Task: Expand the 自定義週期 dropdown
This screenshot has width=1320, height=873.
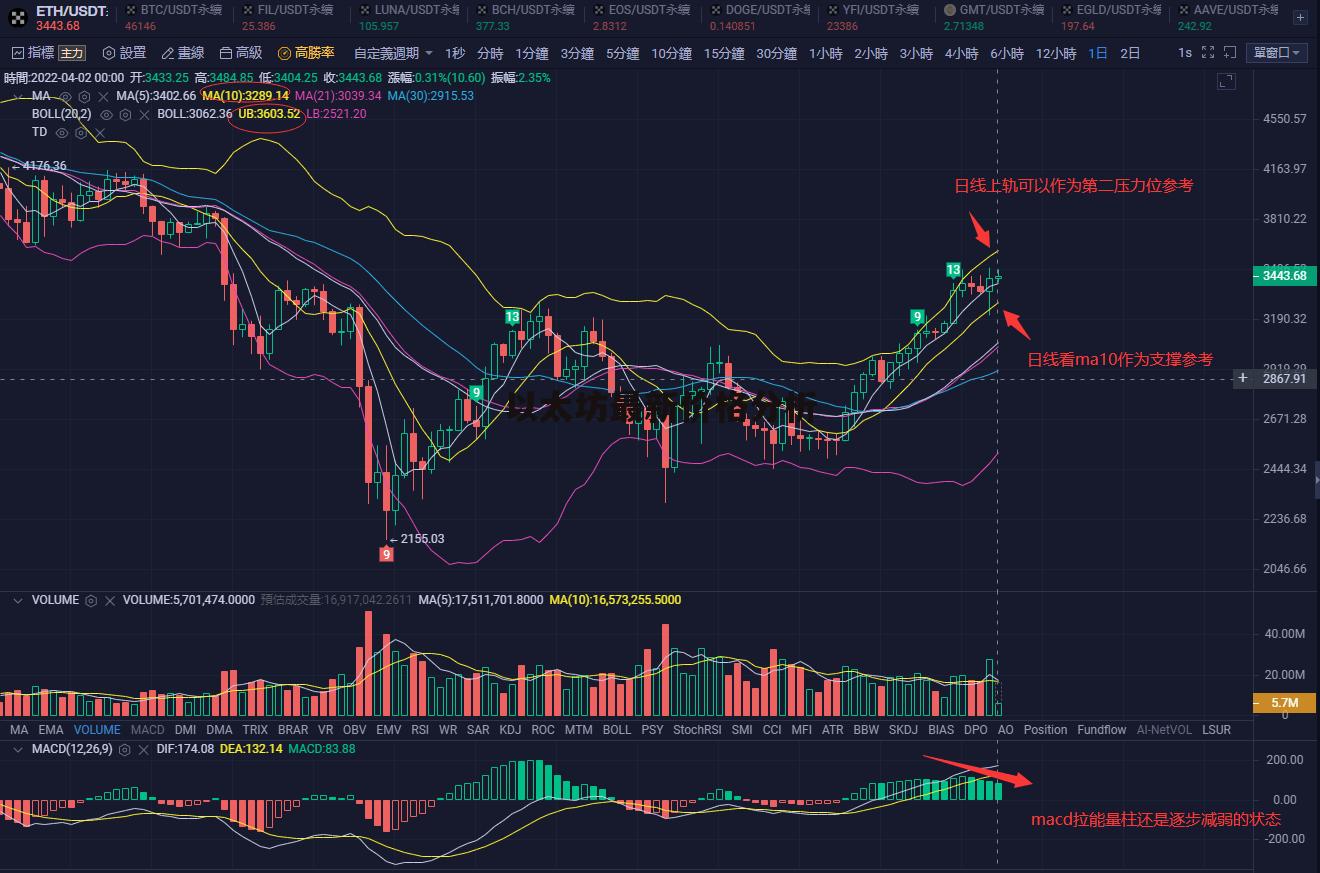Action: (x=393, y=53)
